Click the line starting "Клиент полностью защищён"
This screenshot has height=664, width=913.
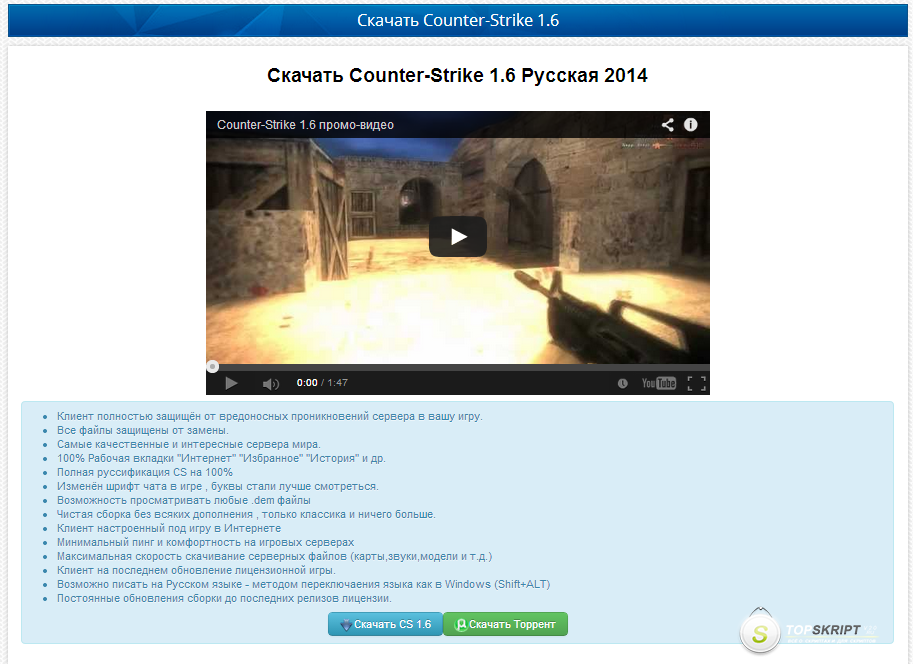click(x=270, y=416)
